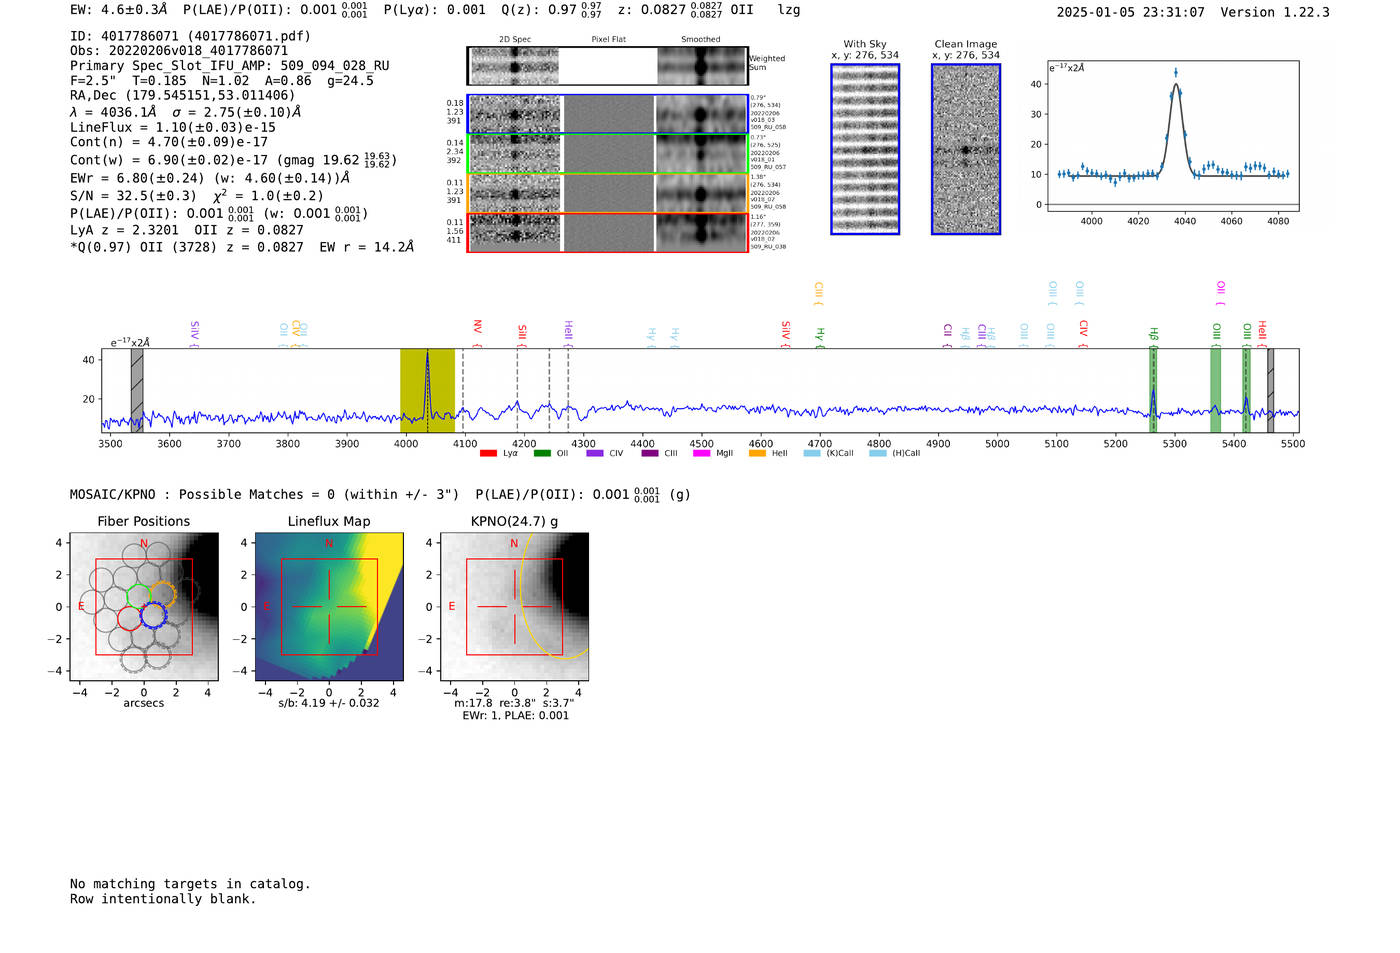The image size is (1400, 953).
Task: Click the Cont(n) = 4.70(±0.09)e-17 line
Action: [x=169, y=143]
